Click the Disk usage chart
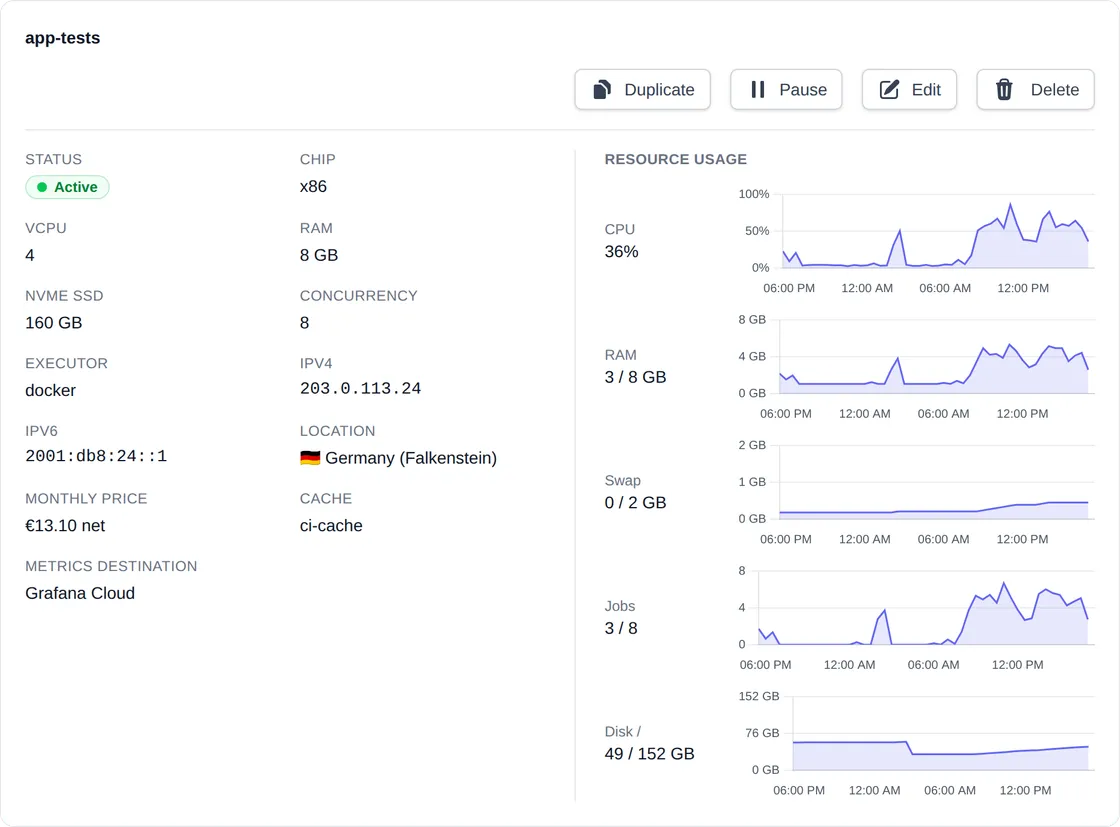 pyautogui.click(x=914, y=744)
